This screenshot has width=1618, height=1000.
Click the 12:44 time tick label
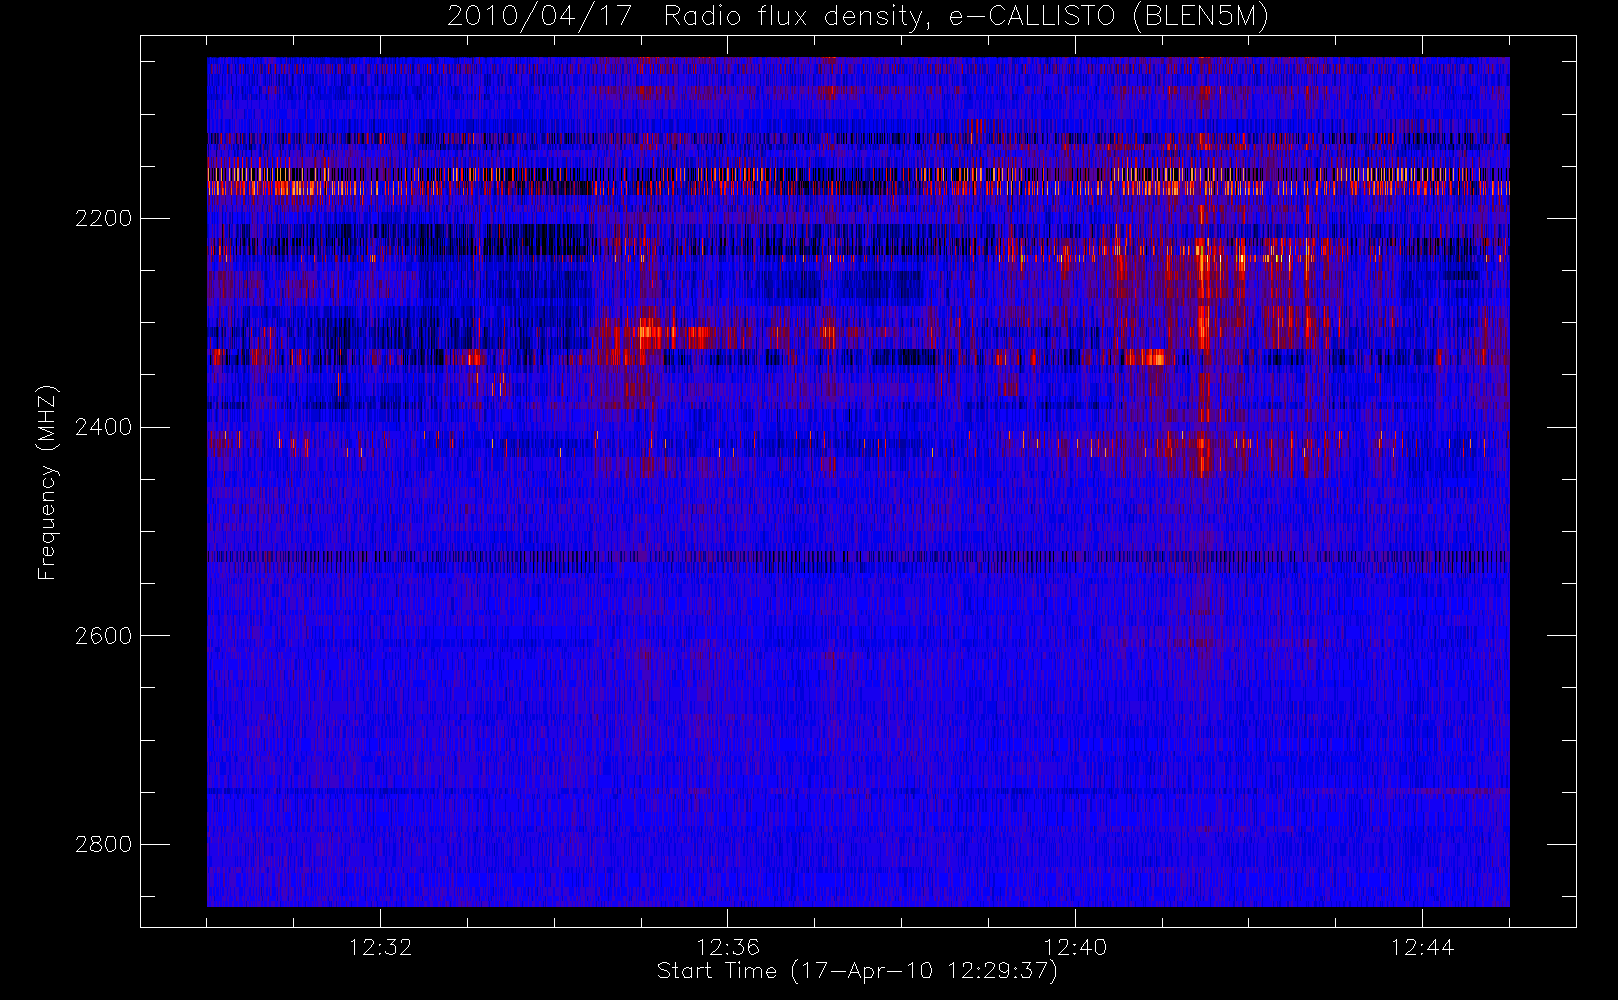click(x=1422, y=947)
